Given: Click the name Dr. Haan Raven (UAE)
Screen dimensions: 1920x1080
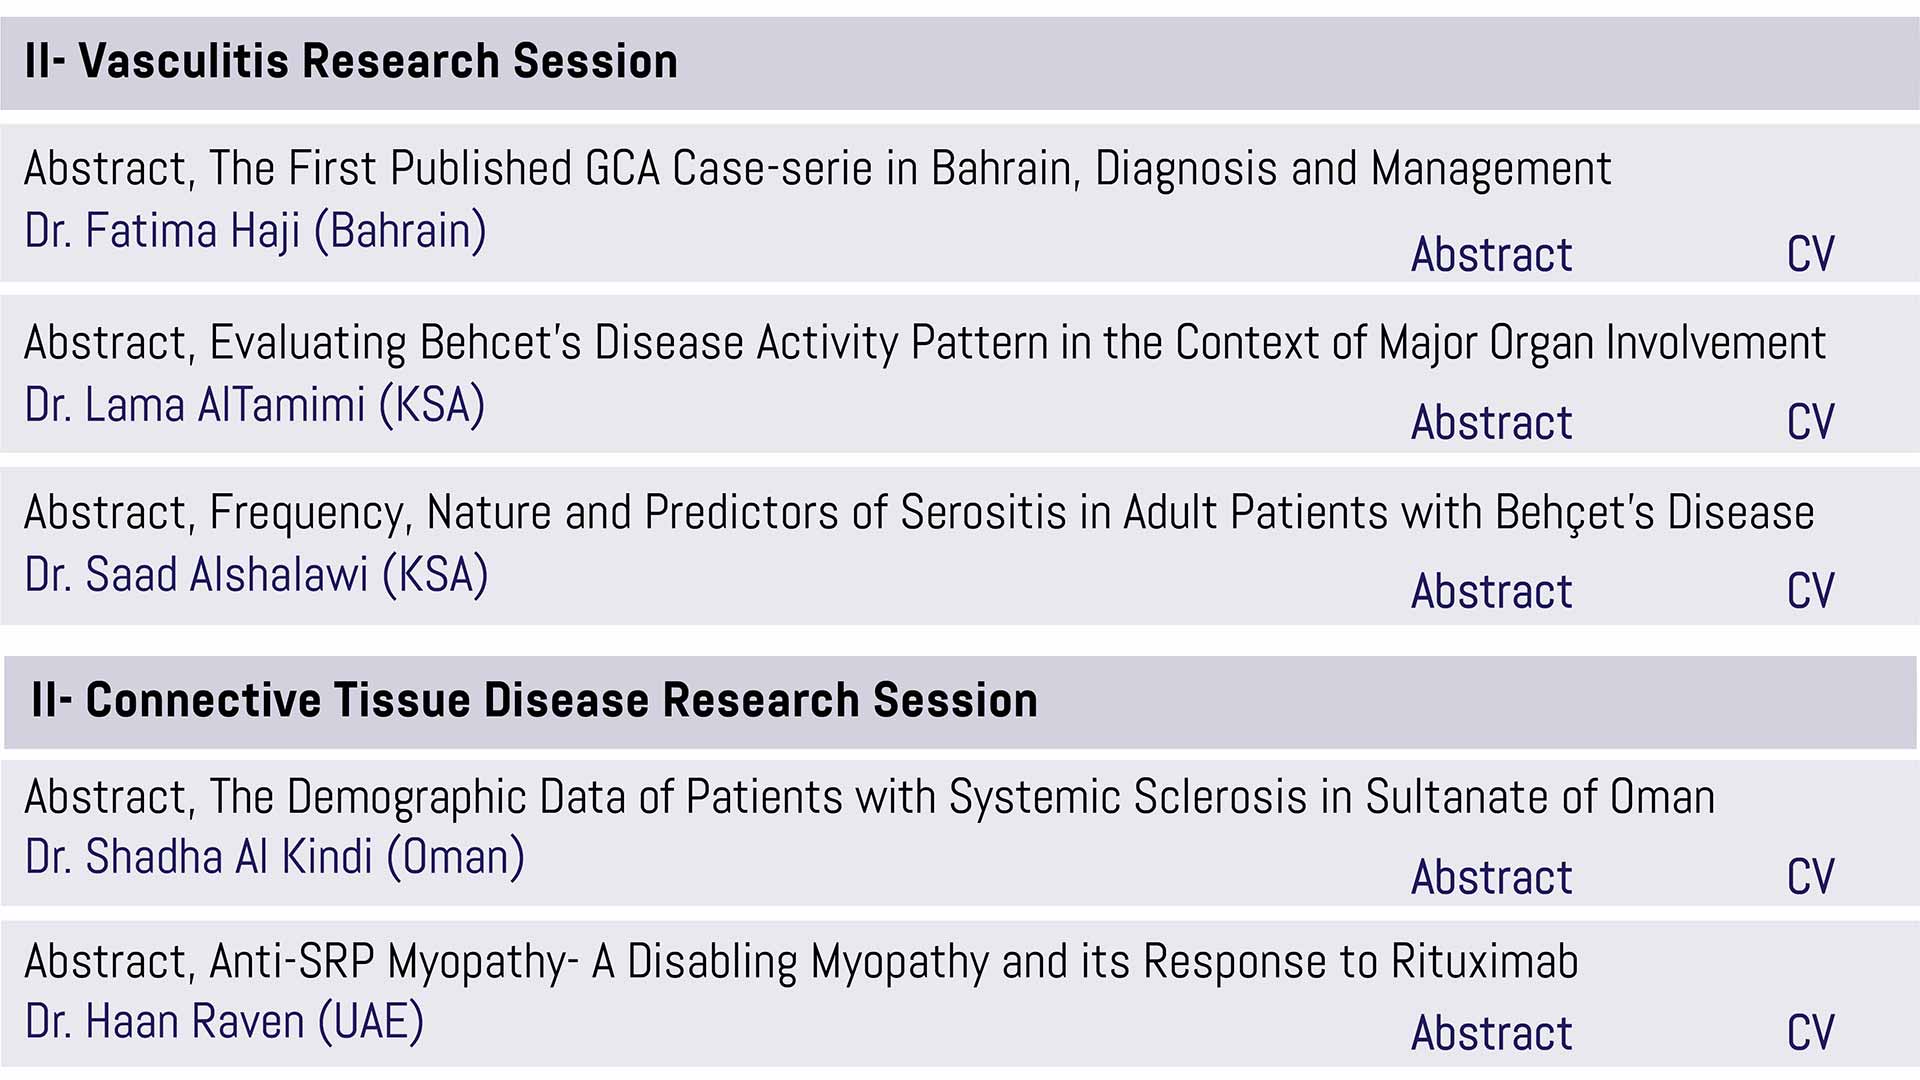Looking at the screenshot, I should click(225, 1023).
